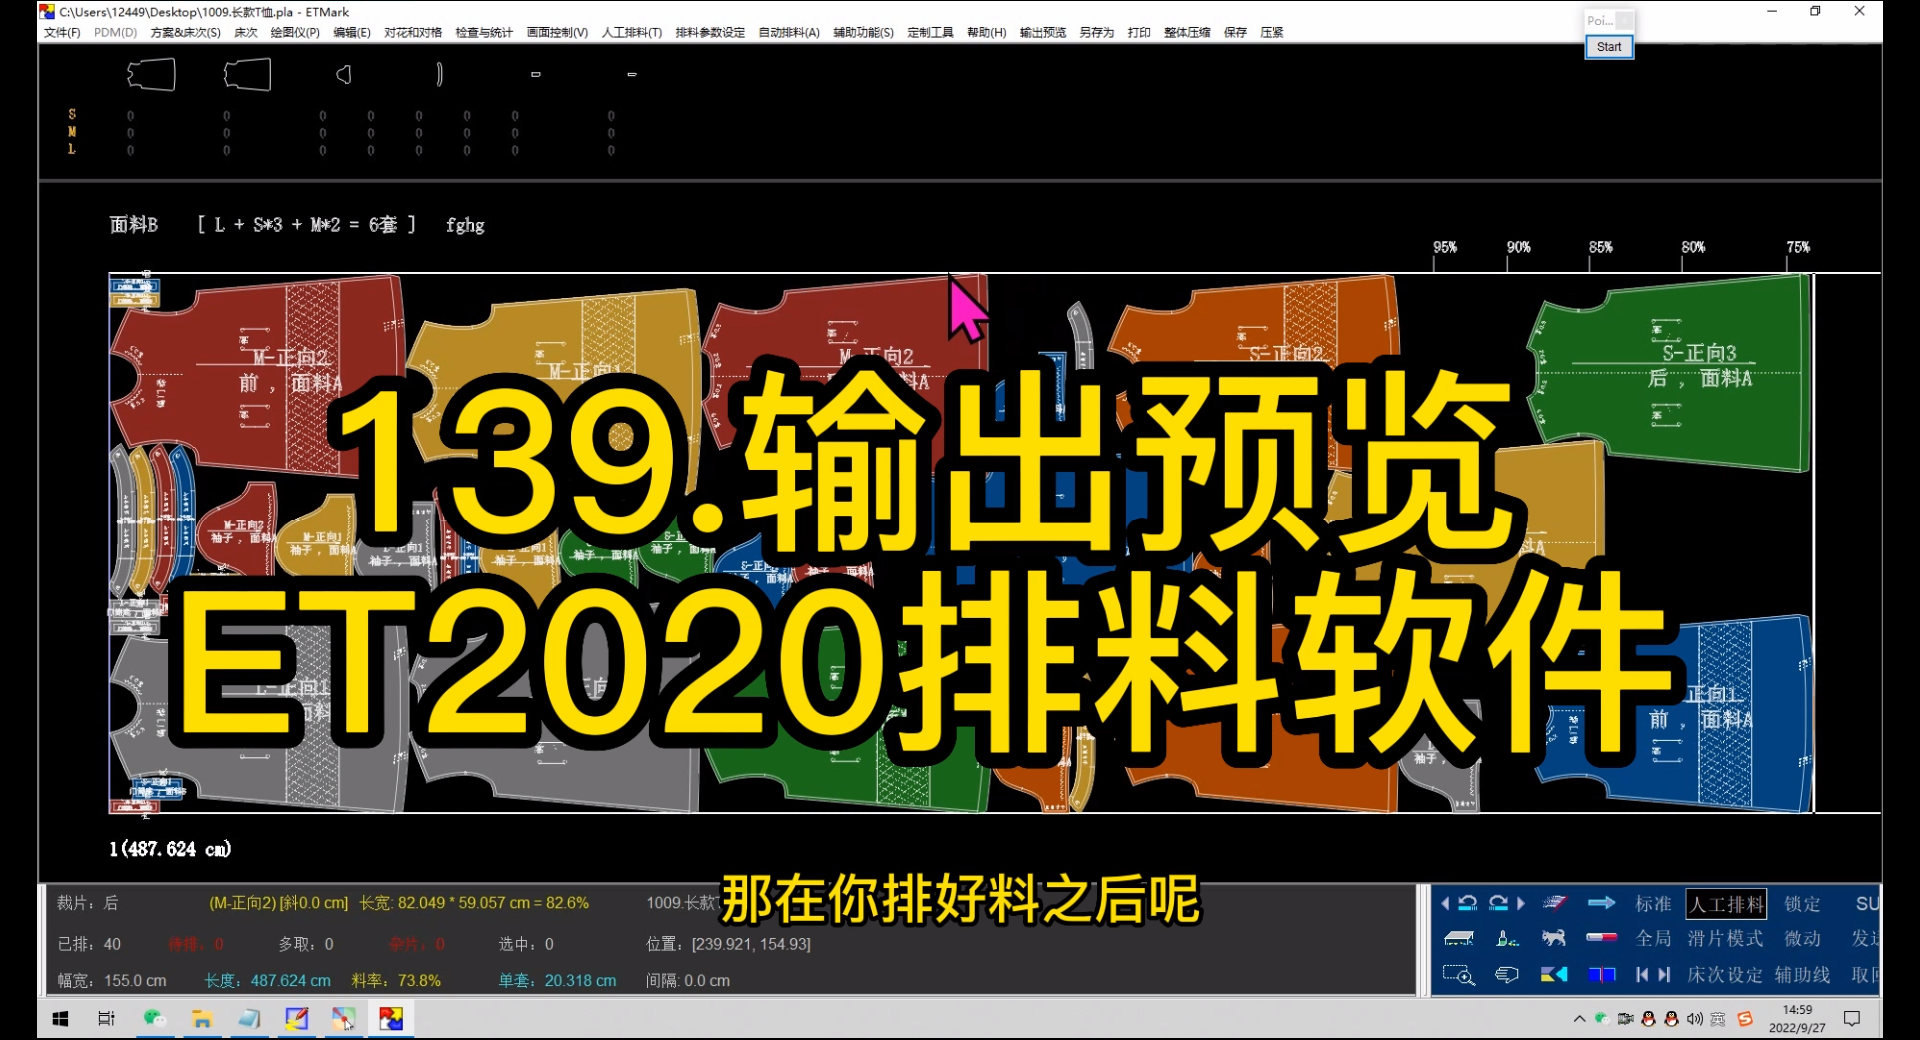
Task: Open the Windows Start menu
Action: (60, 1019)
